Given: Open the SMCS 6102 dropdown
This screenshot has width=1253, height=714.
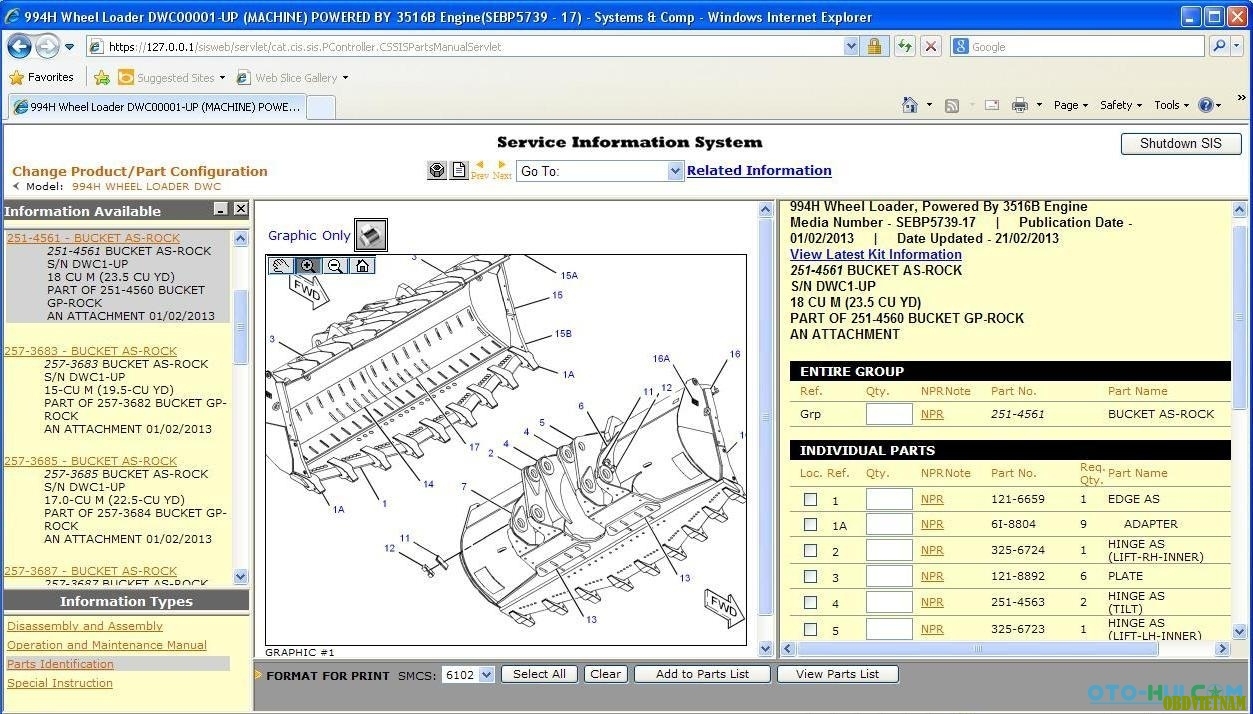Looking at the screenshot, I should 469,675.
